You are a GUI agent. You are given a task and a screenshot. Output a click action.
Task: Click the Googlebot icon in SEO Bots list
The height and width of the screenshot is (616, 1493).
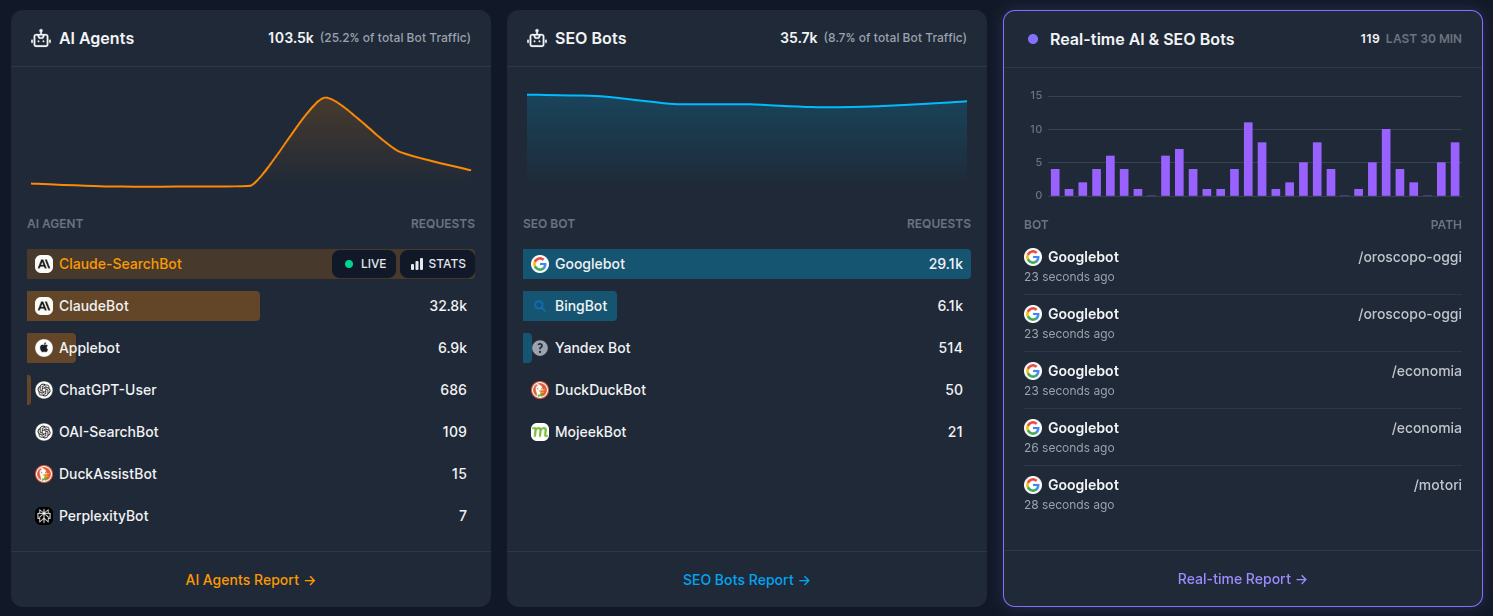coord(540,264)
